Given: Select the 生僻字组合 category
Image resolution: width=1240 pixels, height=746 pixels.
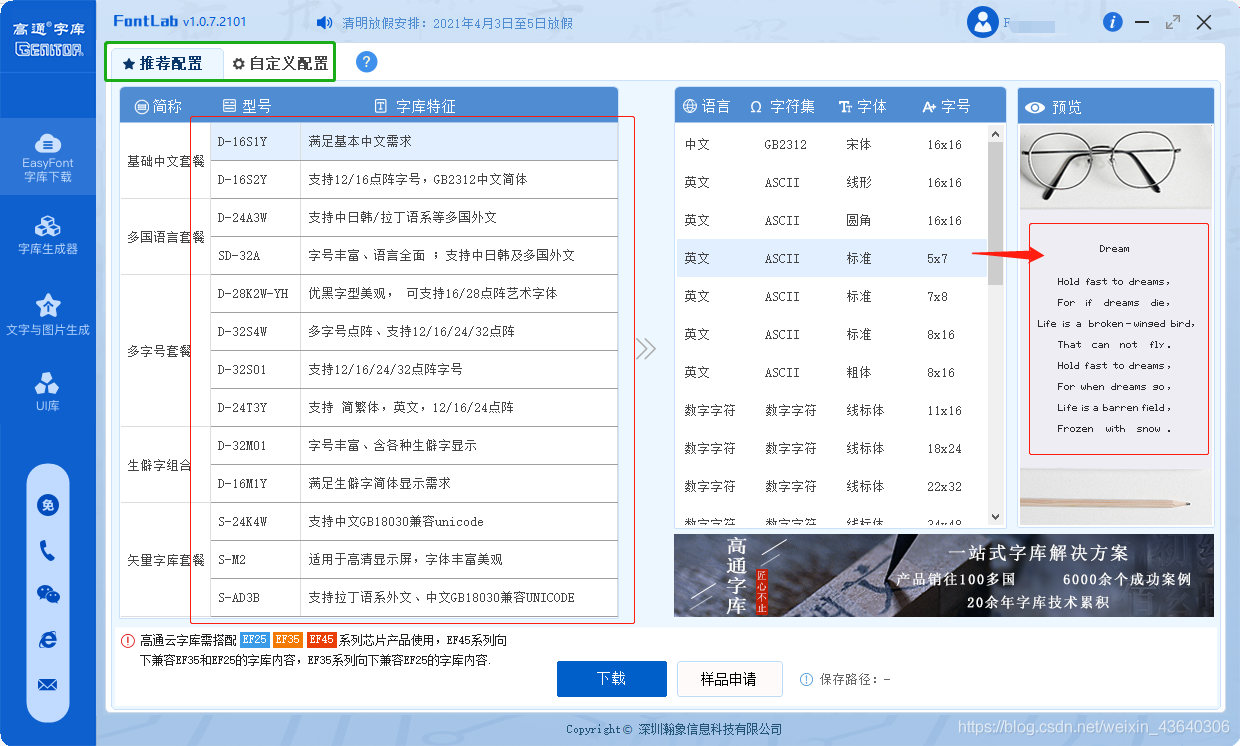Looking at the screenshot, I should pos(165,465).
